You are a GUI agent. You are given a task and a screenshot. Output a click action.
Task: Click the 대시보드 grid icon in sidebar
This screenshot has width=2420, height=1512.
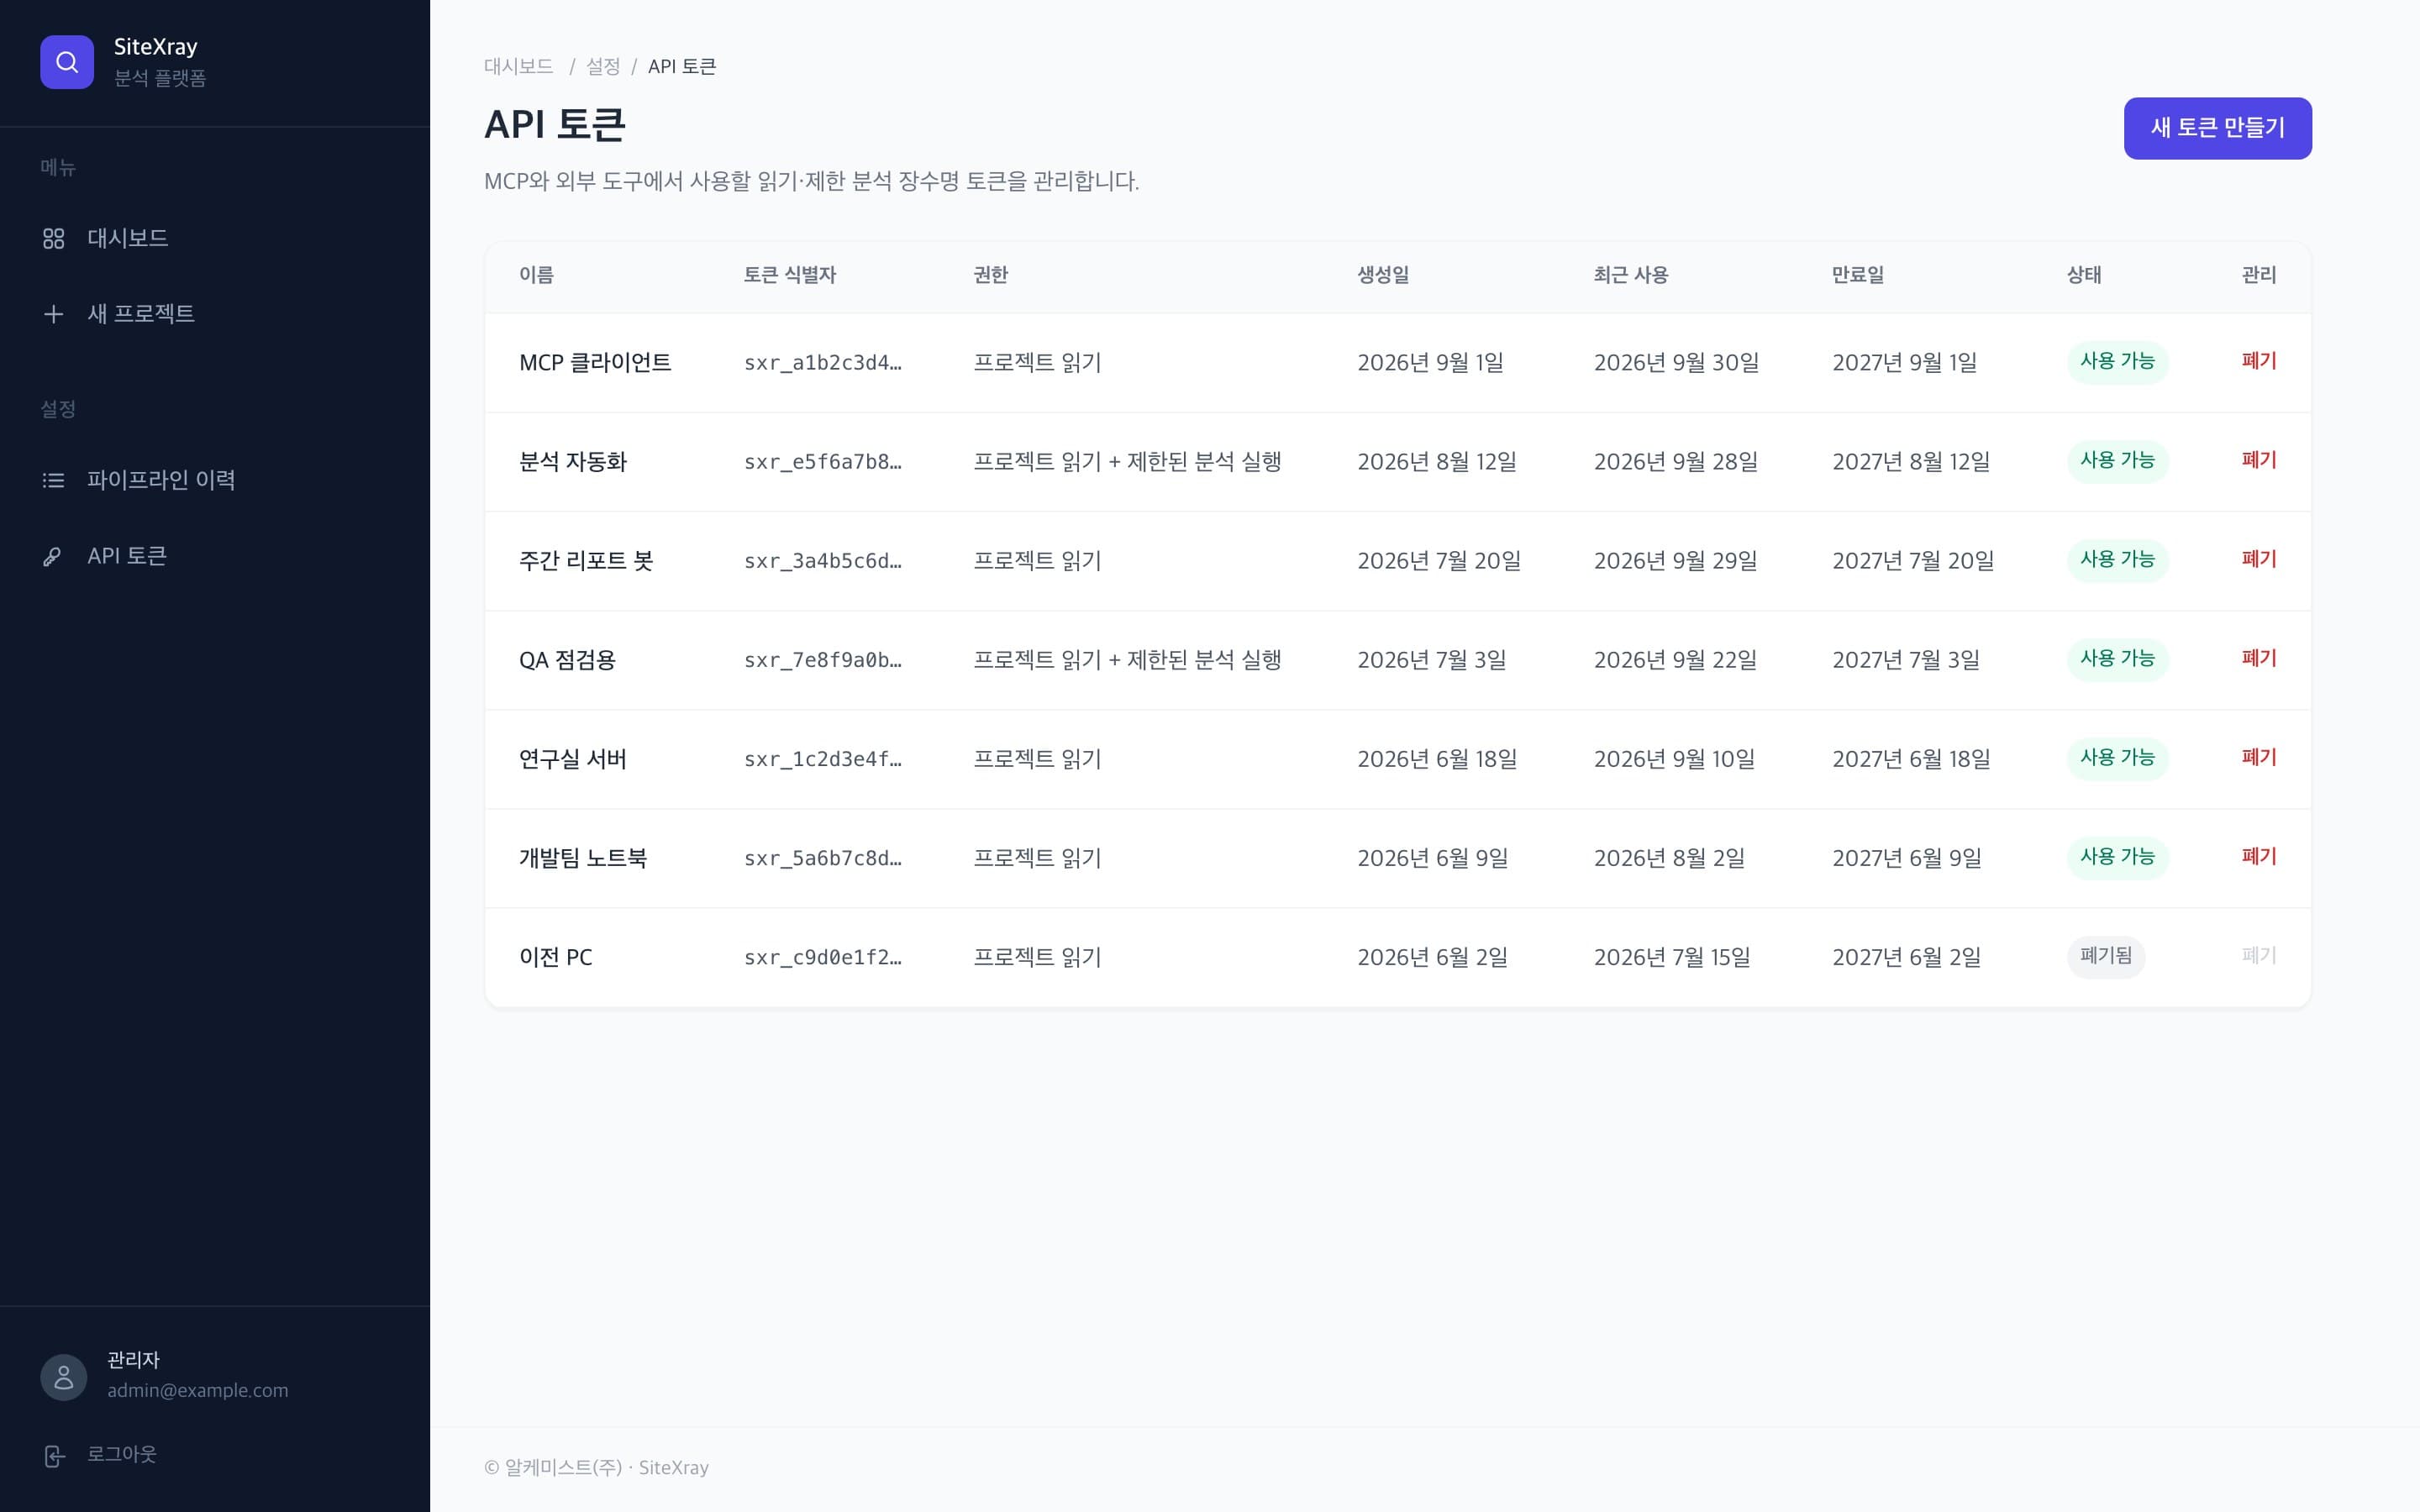(x=54, y=238)
